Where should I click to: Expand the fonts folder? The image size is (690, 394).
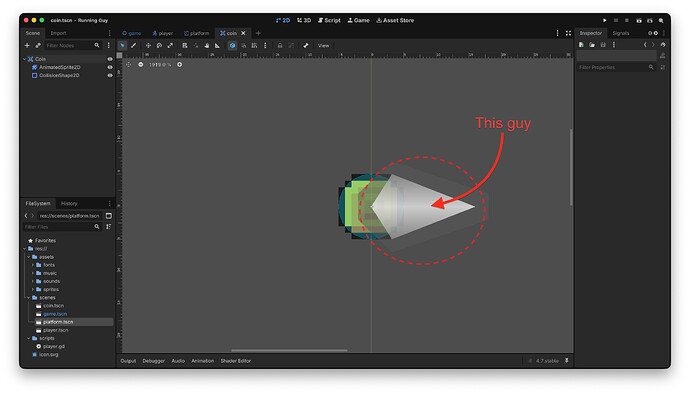tap(33, 265)
